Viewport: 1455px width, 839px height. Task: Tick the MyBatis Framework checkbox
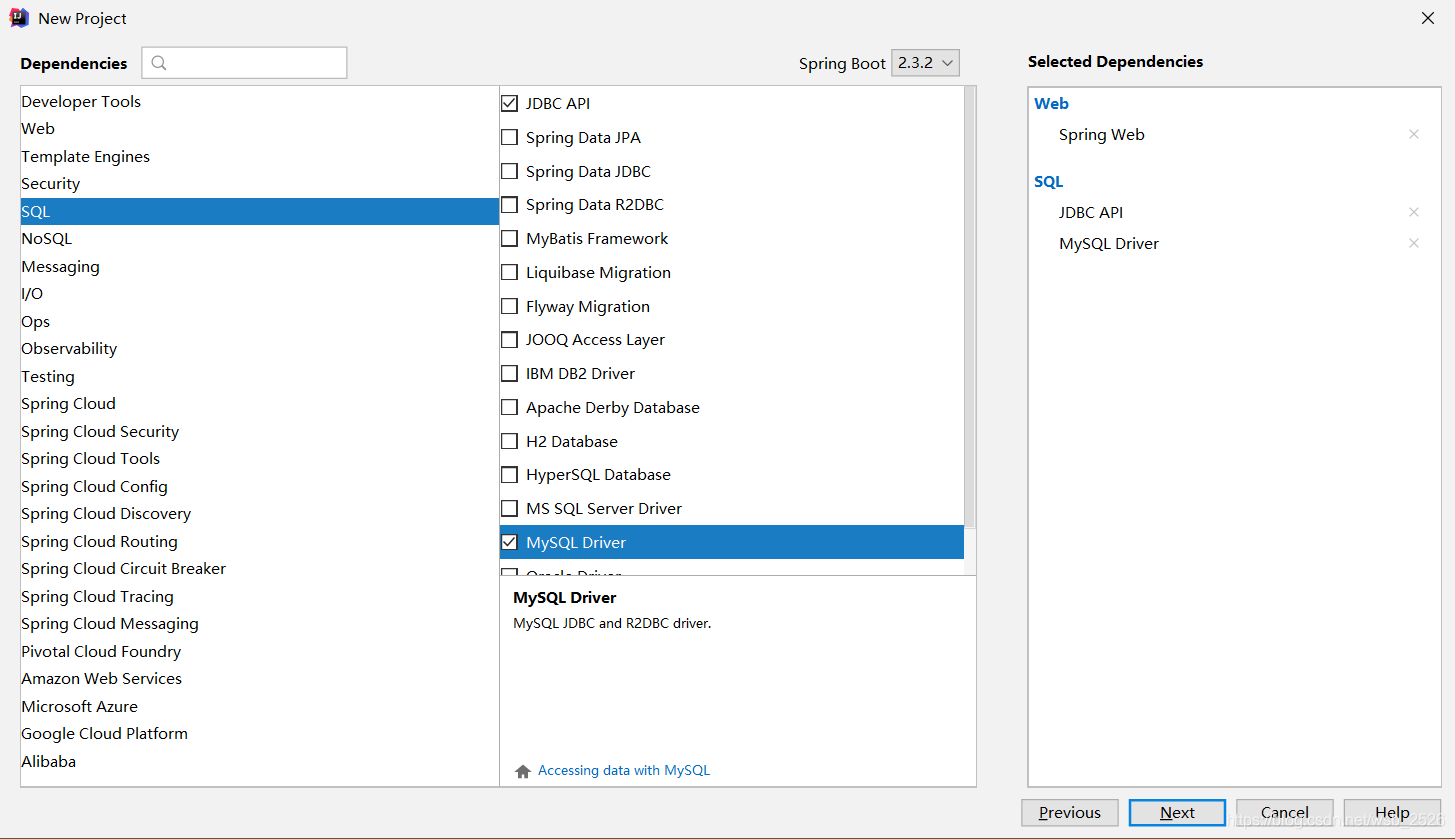(x=510, y=238)
